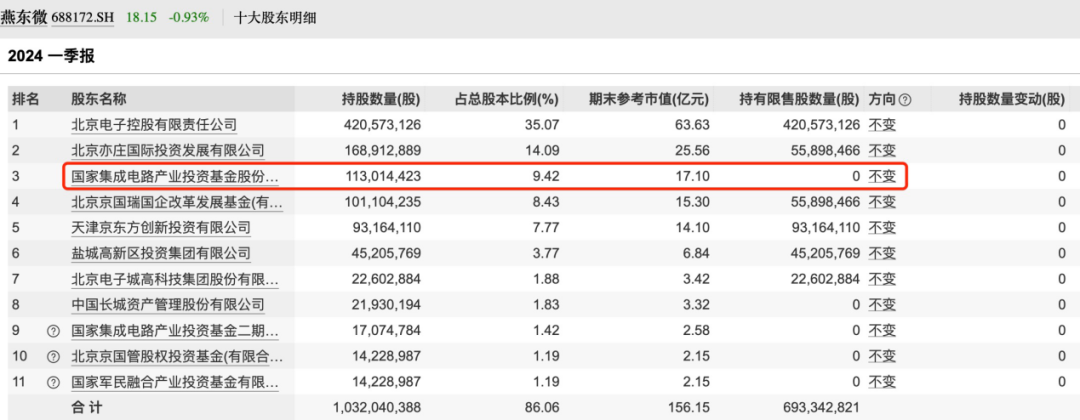Viewport: 1080px width, 420px height.
Task: Click 不变 in the 天津京东方创新投资 row
Action: coord(882,228)
